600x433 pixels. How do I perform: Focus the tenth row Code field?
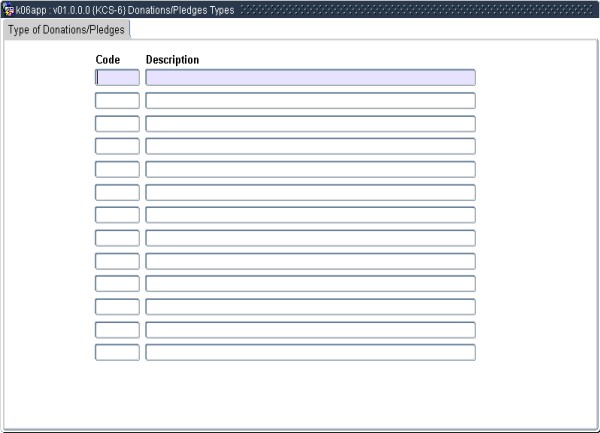(x=117, y=283)
